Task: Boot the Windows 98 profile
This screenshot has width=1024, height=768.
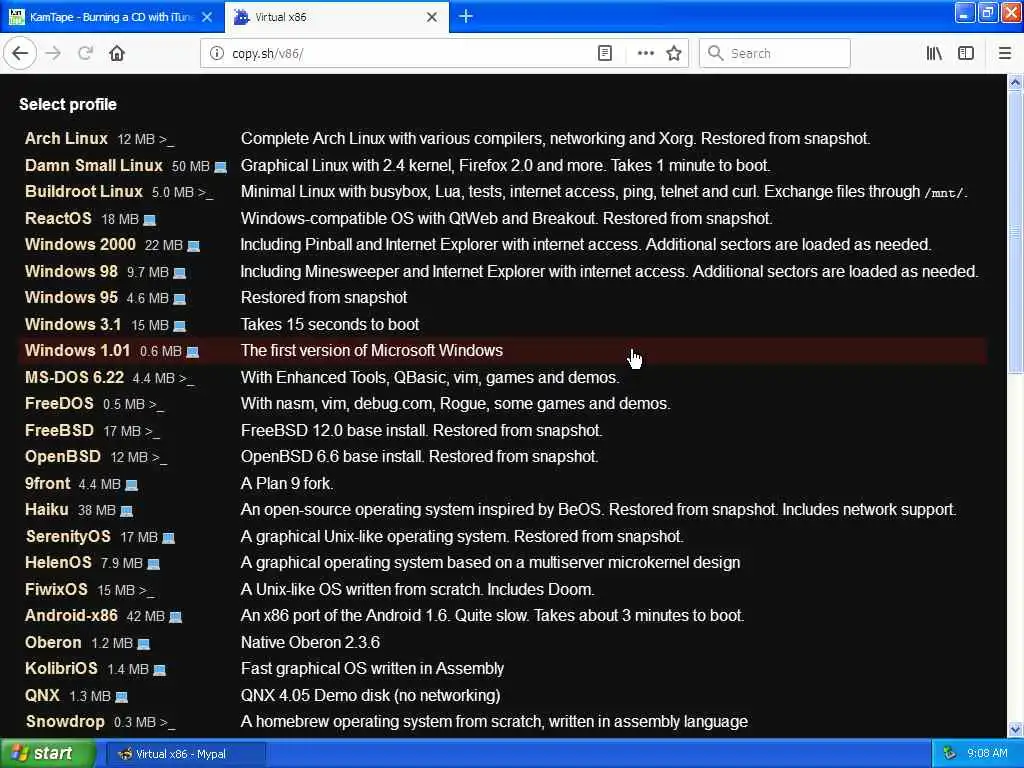Action: pos(71,271)
